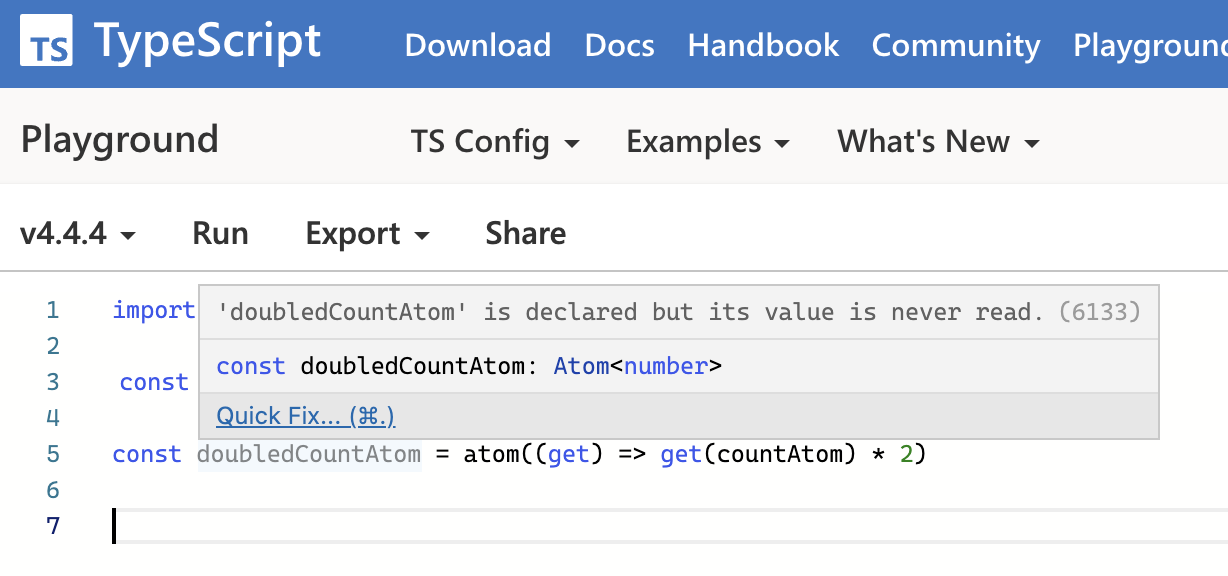Click line number 3 in the gutter
This screenshot has width=1228, height=576.
pyautogui.click(x=53, y=382)
